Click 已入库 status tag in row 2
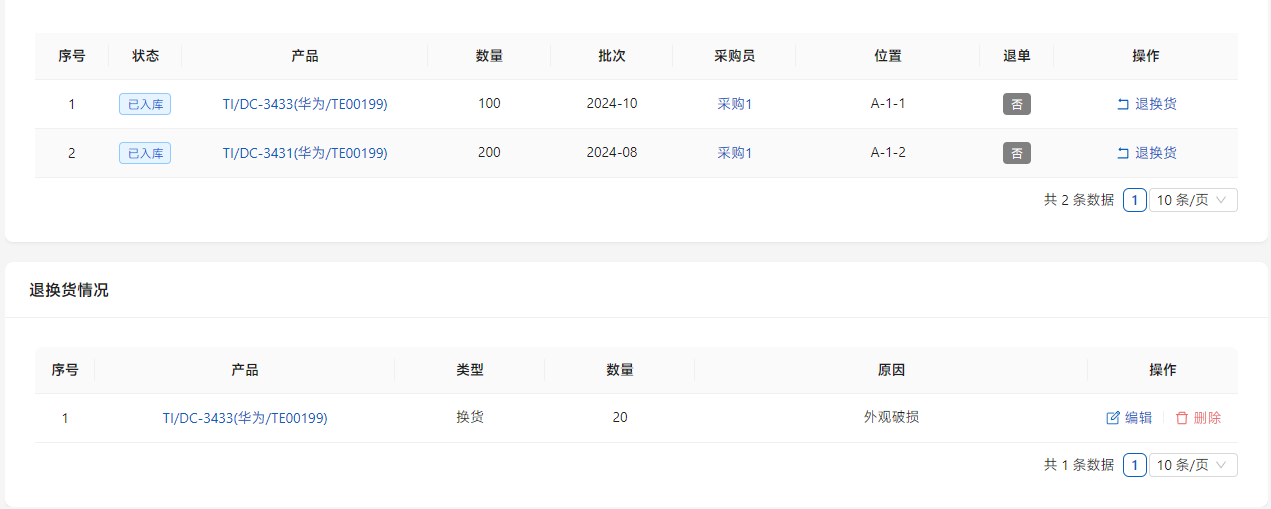 click(x=145, y=153)
